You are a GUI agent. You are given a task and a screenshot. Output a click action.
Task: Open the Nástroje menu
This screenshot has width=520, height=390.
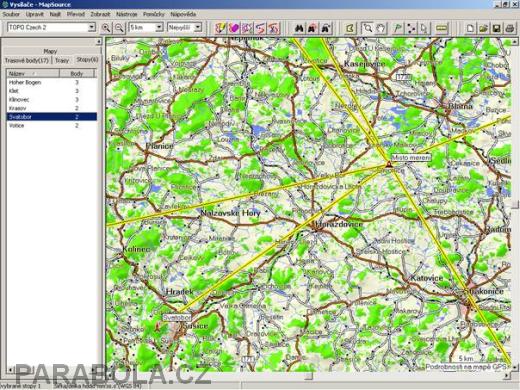126,14
